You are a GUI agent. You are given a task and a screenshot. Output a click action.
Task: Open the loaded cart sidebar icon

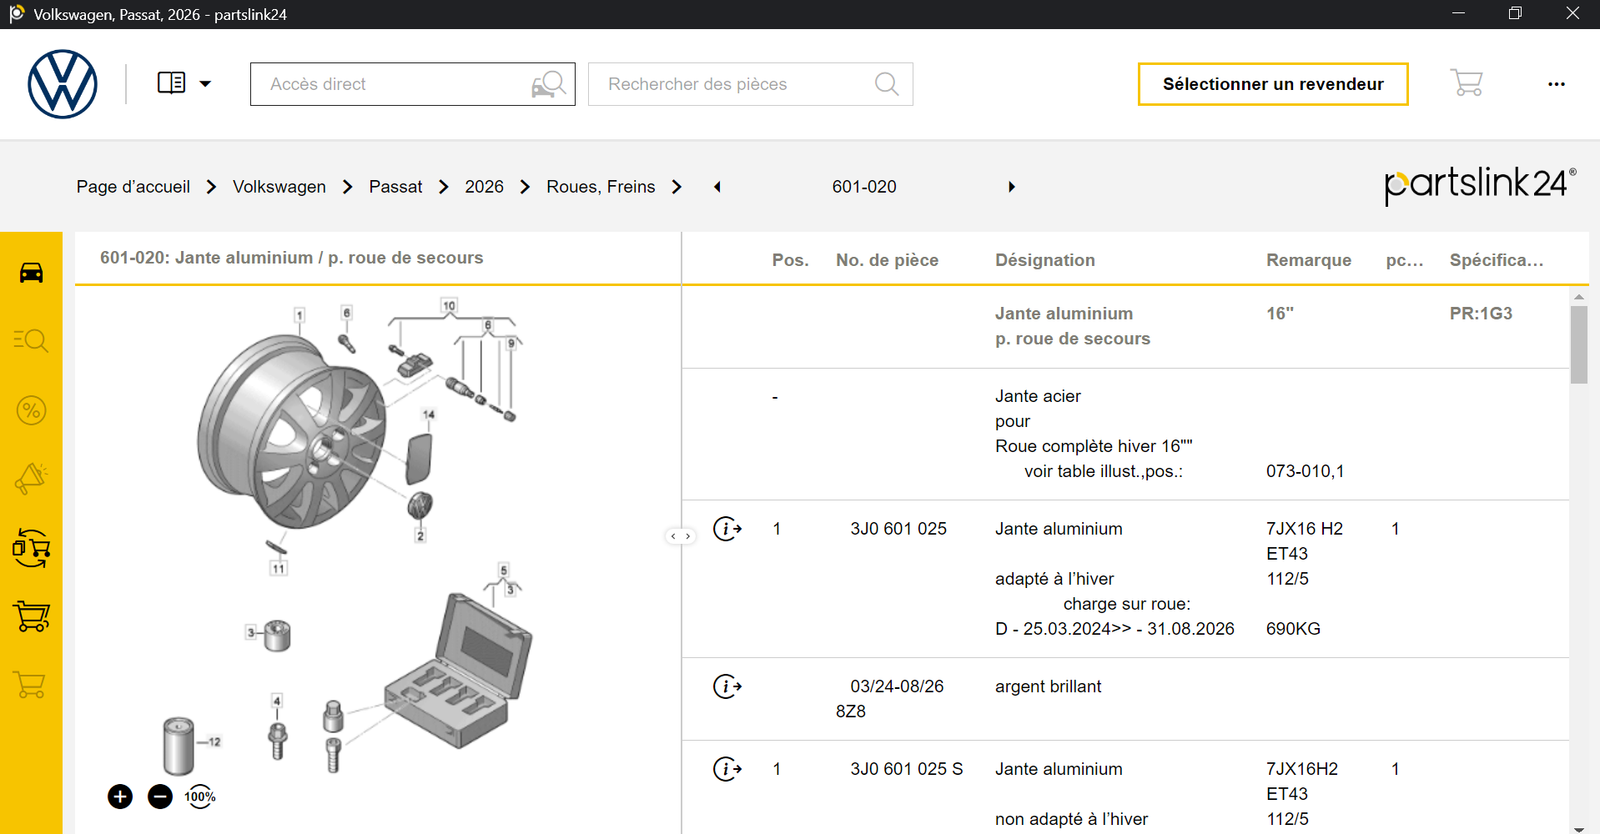pos(31,616)
